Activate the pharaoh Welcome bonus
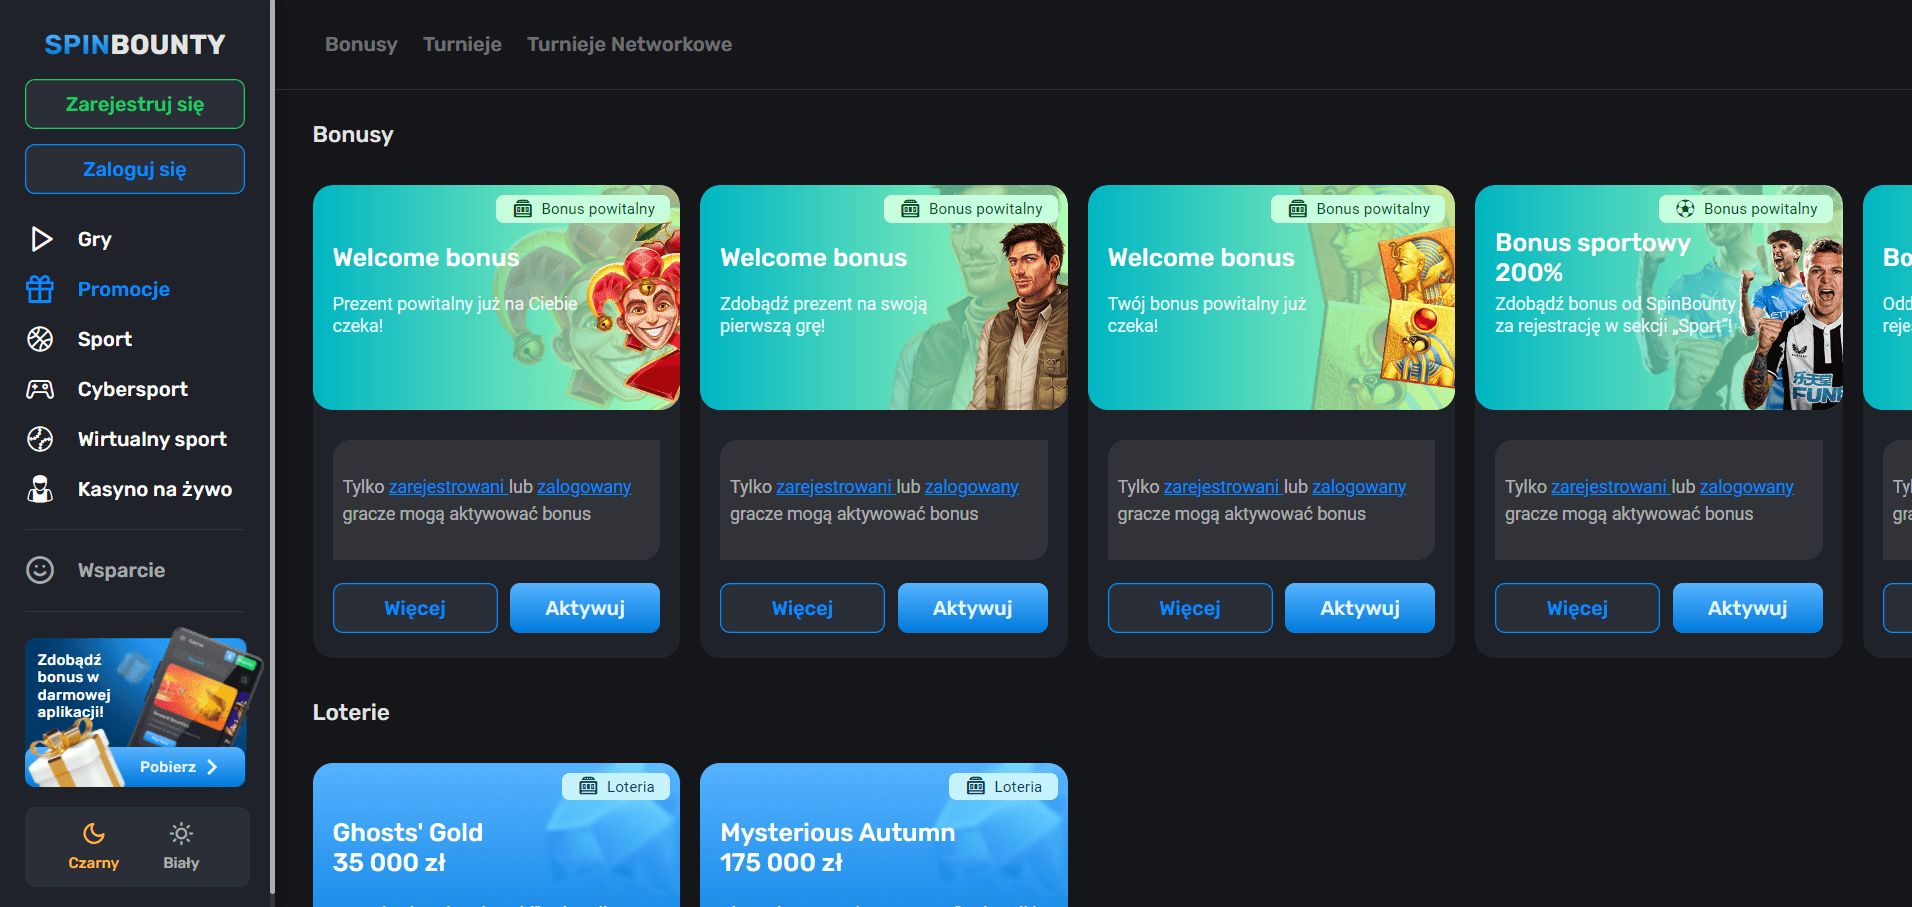The image size is (1912, 907). click(x=1360, y=608)
